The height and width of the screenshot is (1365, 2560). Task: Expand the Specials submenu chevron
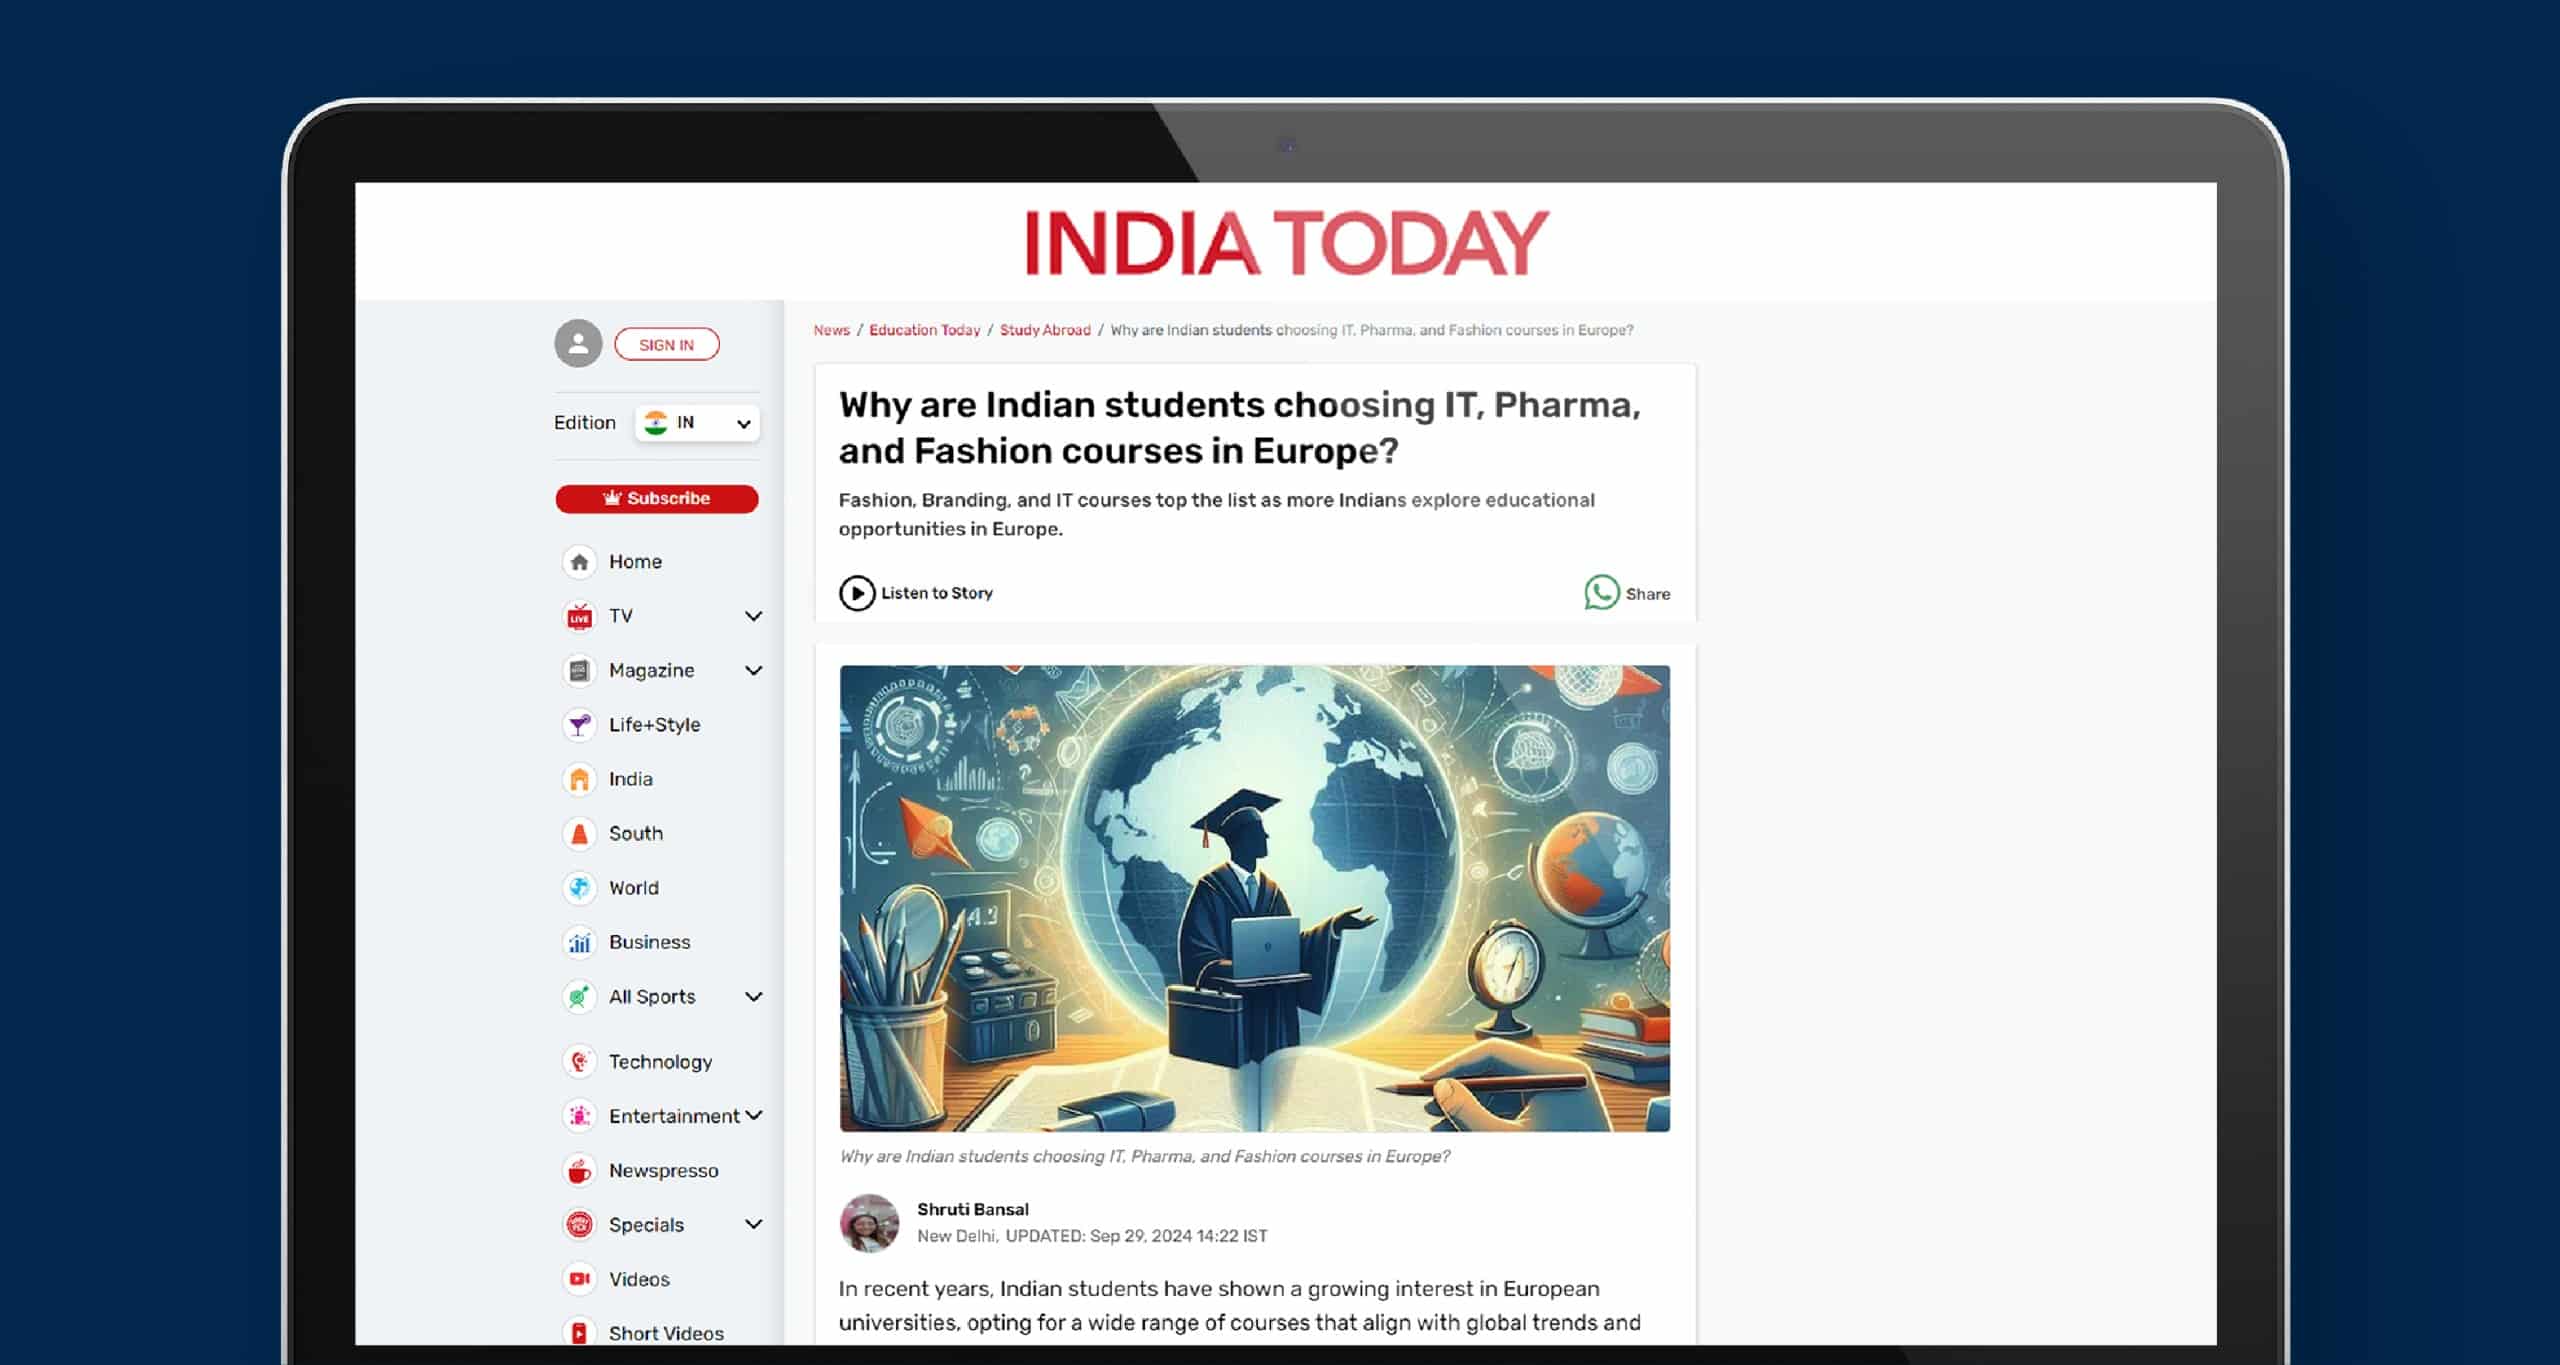[x=754, y=1224]
